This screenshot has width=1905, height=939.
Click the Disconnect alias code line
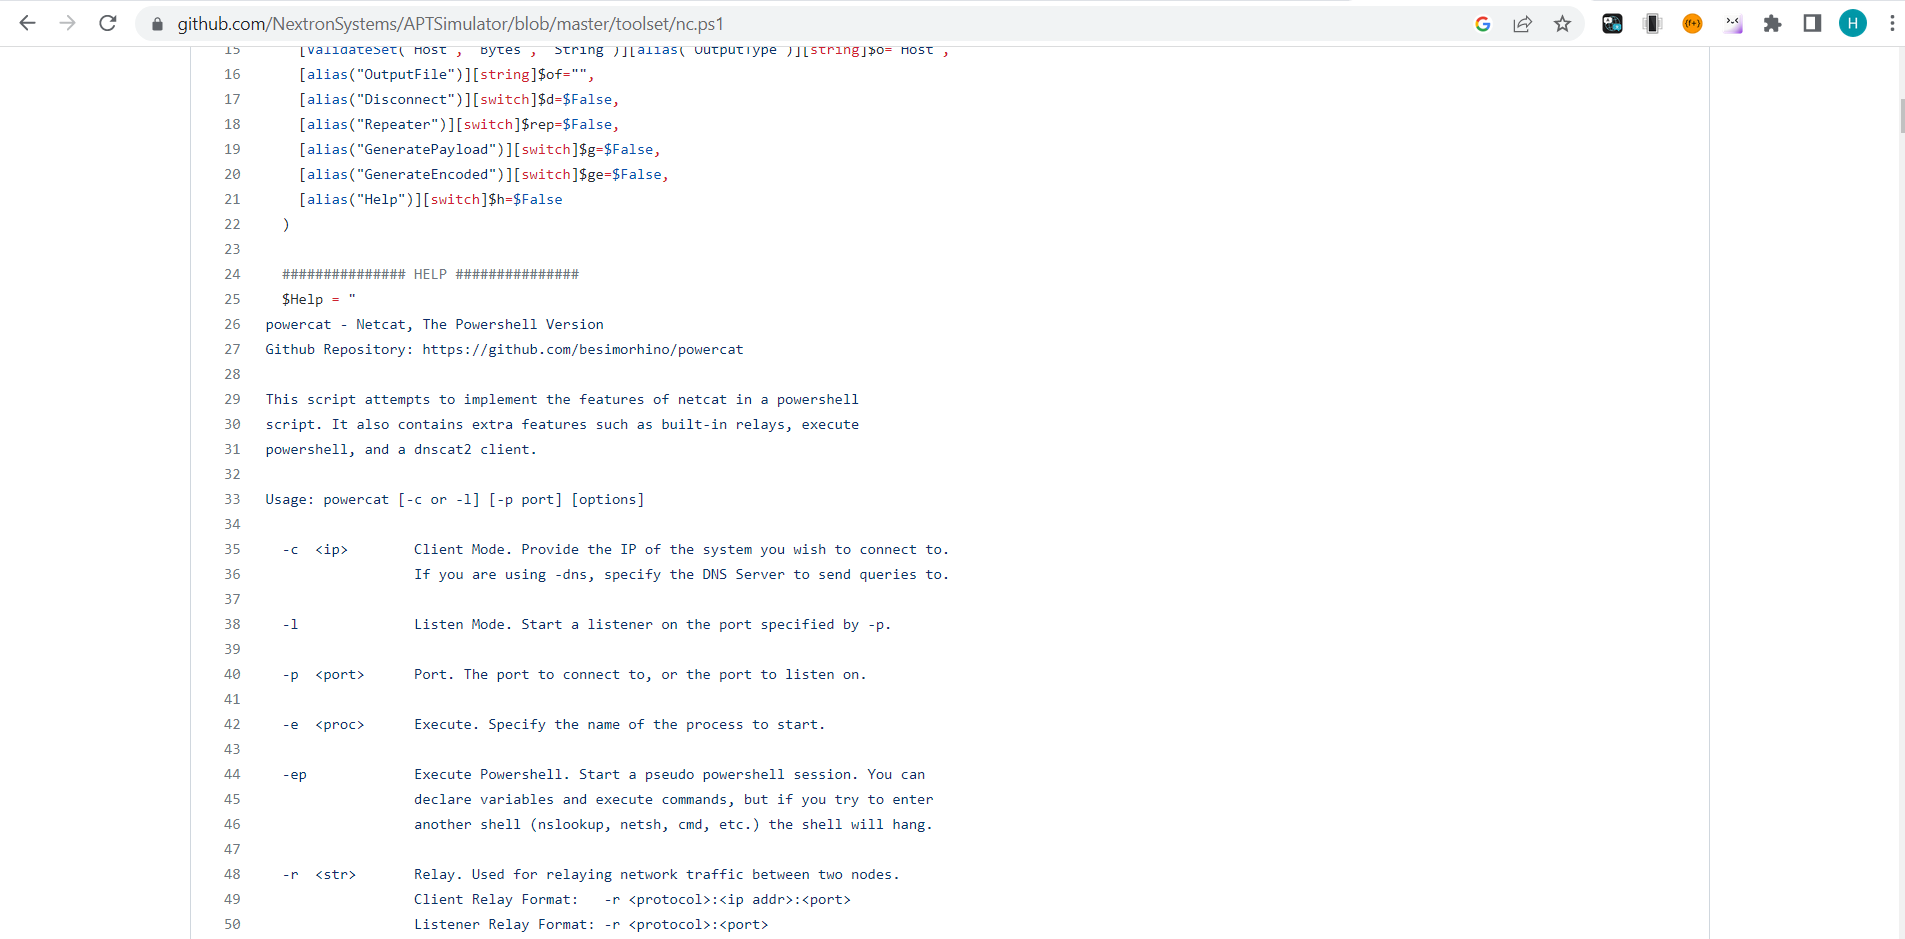[x=459, y=99]
